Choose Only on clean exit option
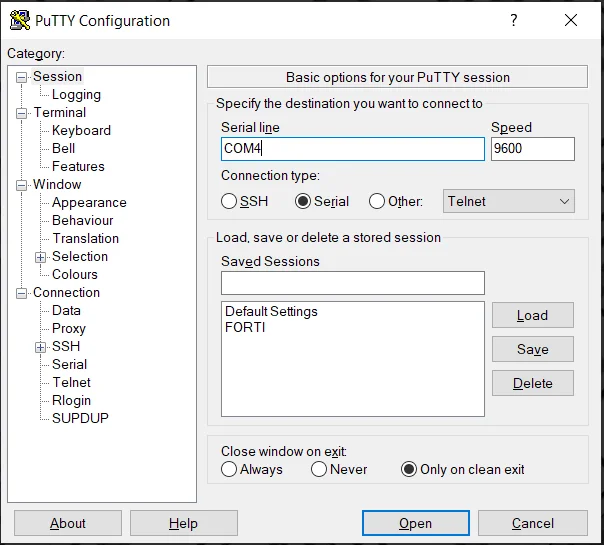604x545 pixels. click(x=409, y=469)
